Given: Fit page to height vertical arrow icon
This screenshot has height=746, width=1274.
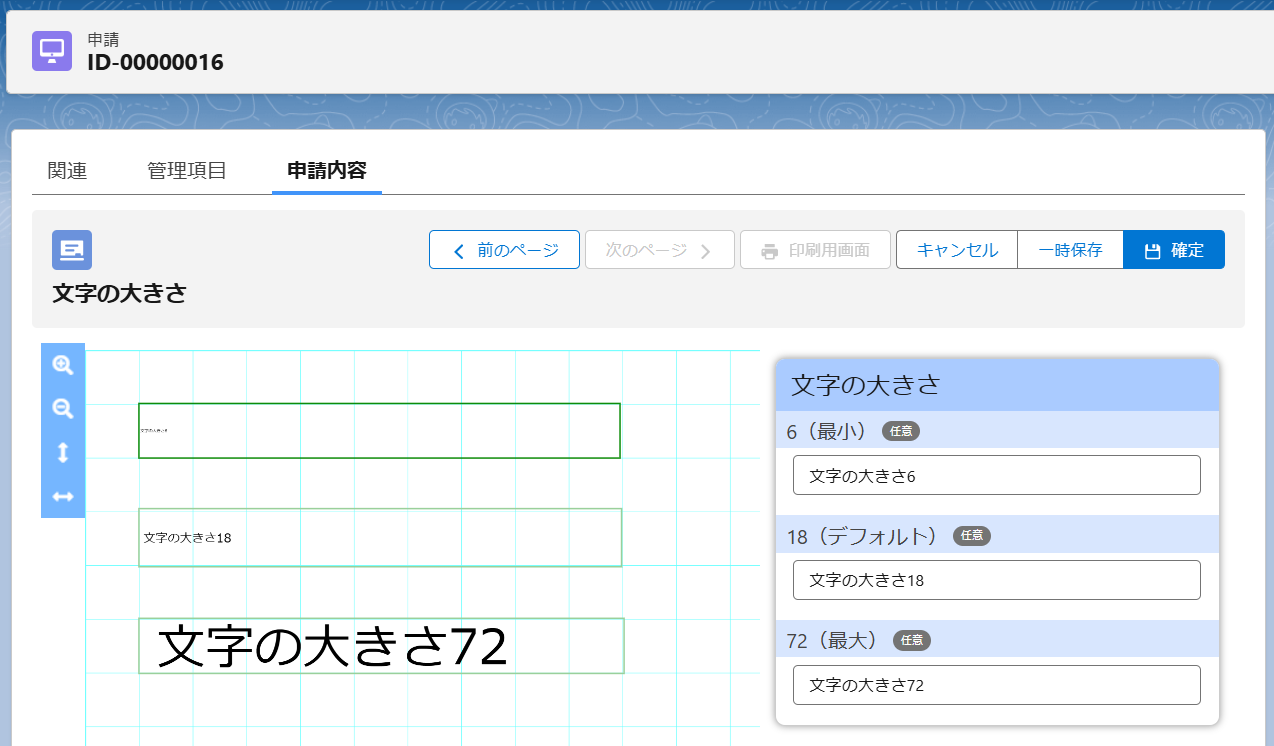Looking at the screenshot, I should tap(63, 453).
